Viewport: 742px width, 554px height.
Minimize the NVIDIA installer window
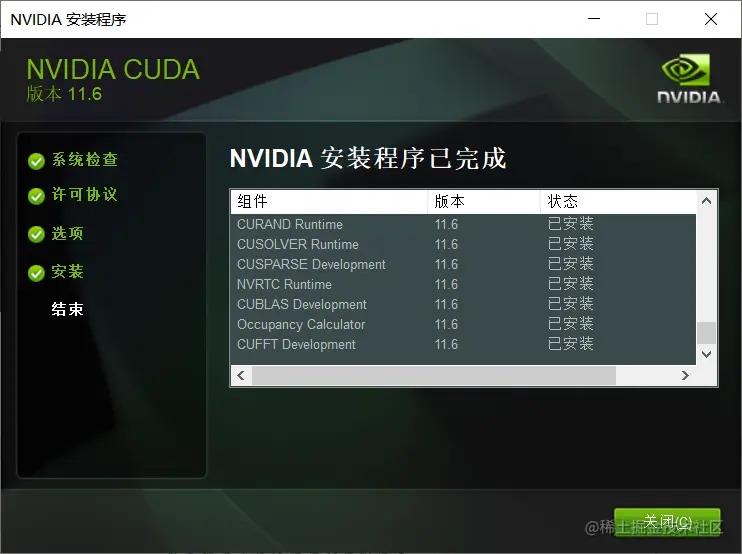594,19
